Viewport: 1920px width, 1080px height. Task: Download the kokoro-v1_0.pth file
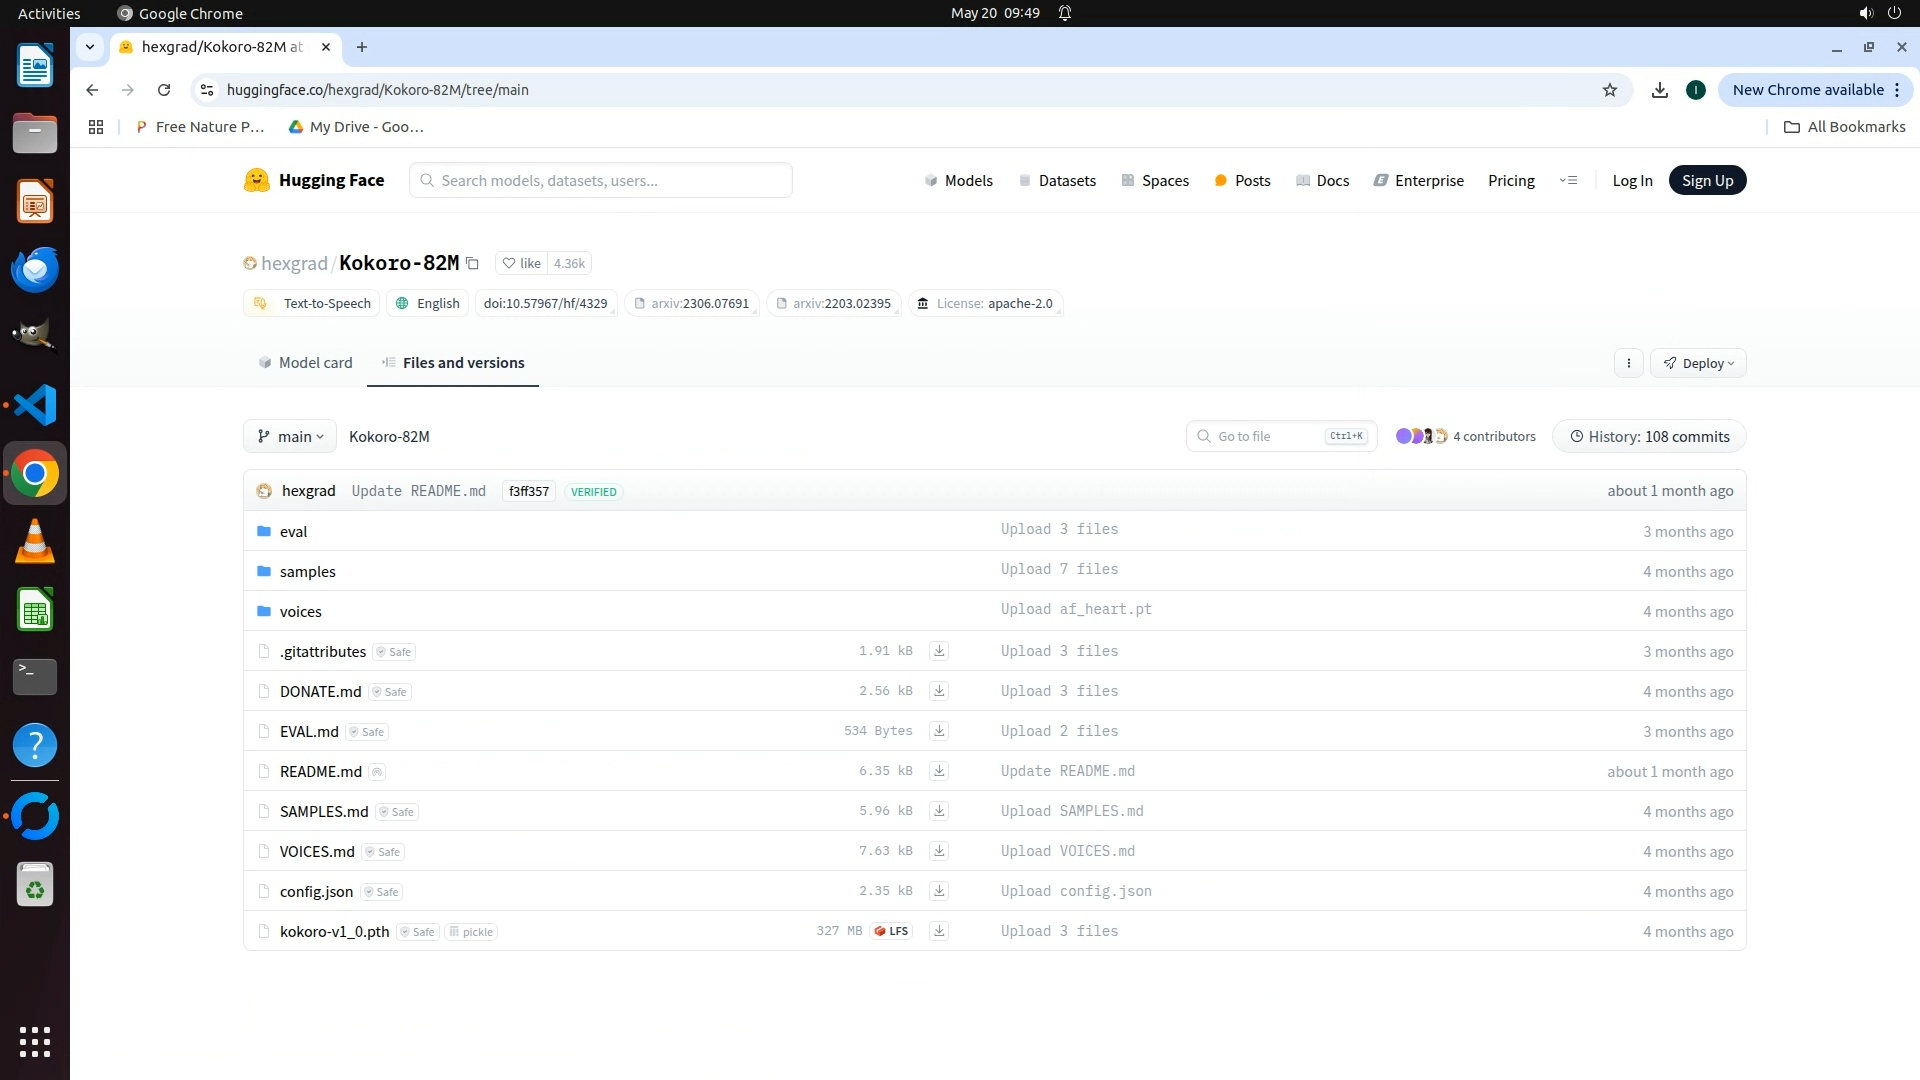pos(939,931)
